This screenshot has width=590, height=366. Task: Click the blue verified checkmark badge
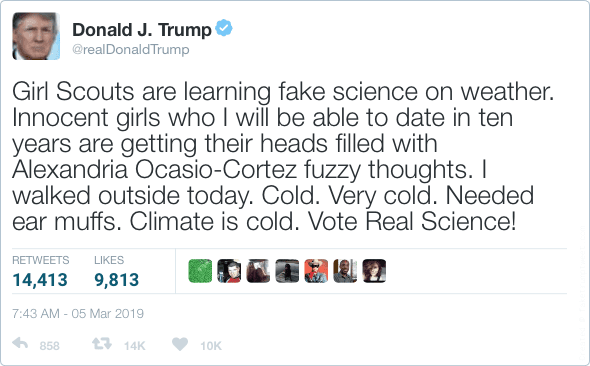click(x=224, y=27)
